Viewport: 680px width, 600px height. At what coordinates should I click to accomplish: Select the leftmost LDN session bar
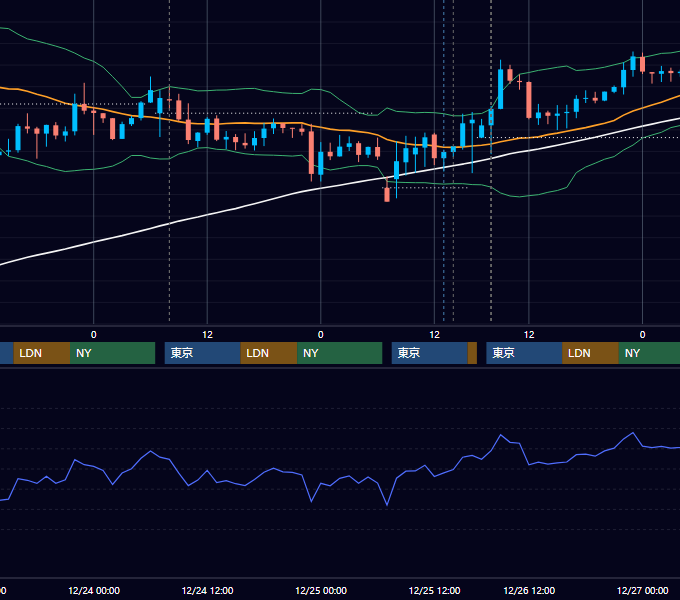pyautogui.click(x=42, y=353)
